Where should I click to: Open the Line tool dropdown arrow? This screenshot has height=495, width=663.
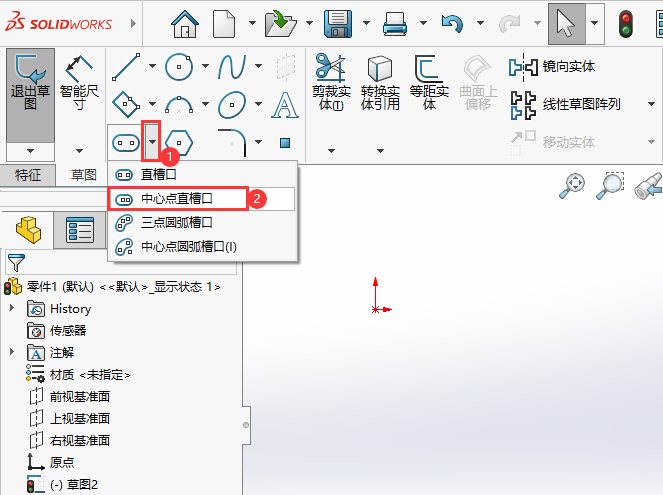152,66
